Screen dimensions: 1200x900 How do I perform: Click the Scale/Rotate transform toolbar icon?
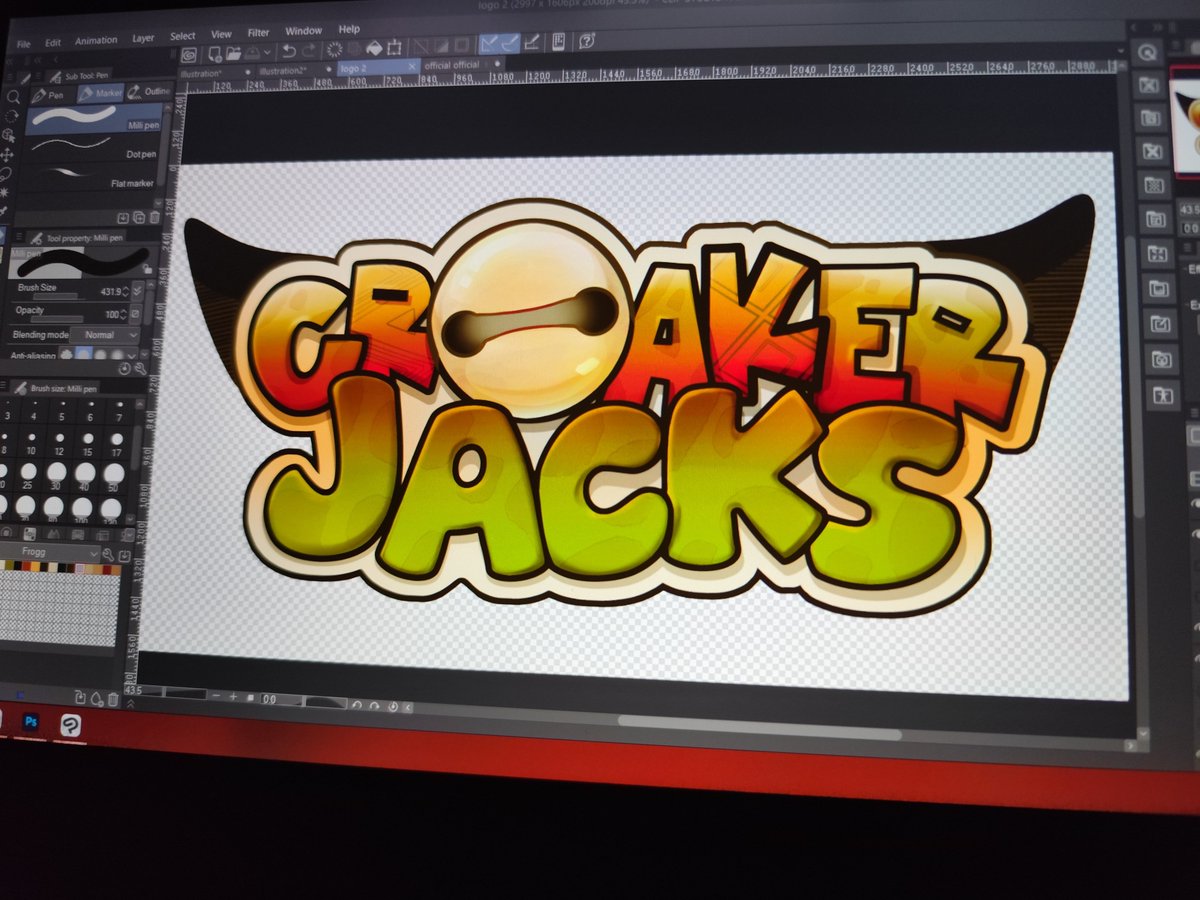(394, 47)
